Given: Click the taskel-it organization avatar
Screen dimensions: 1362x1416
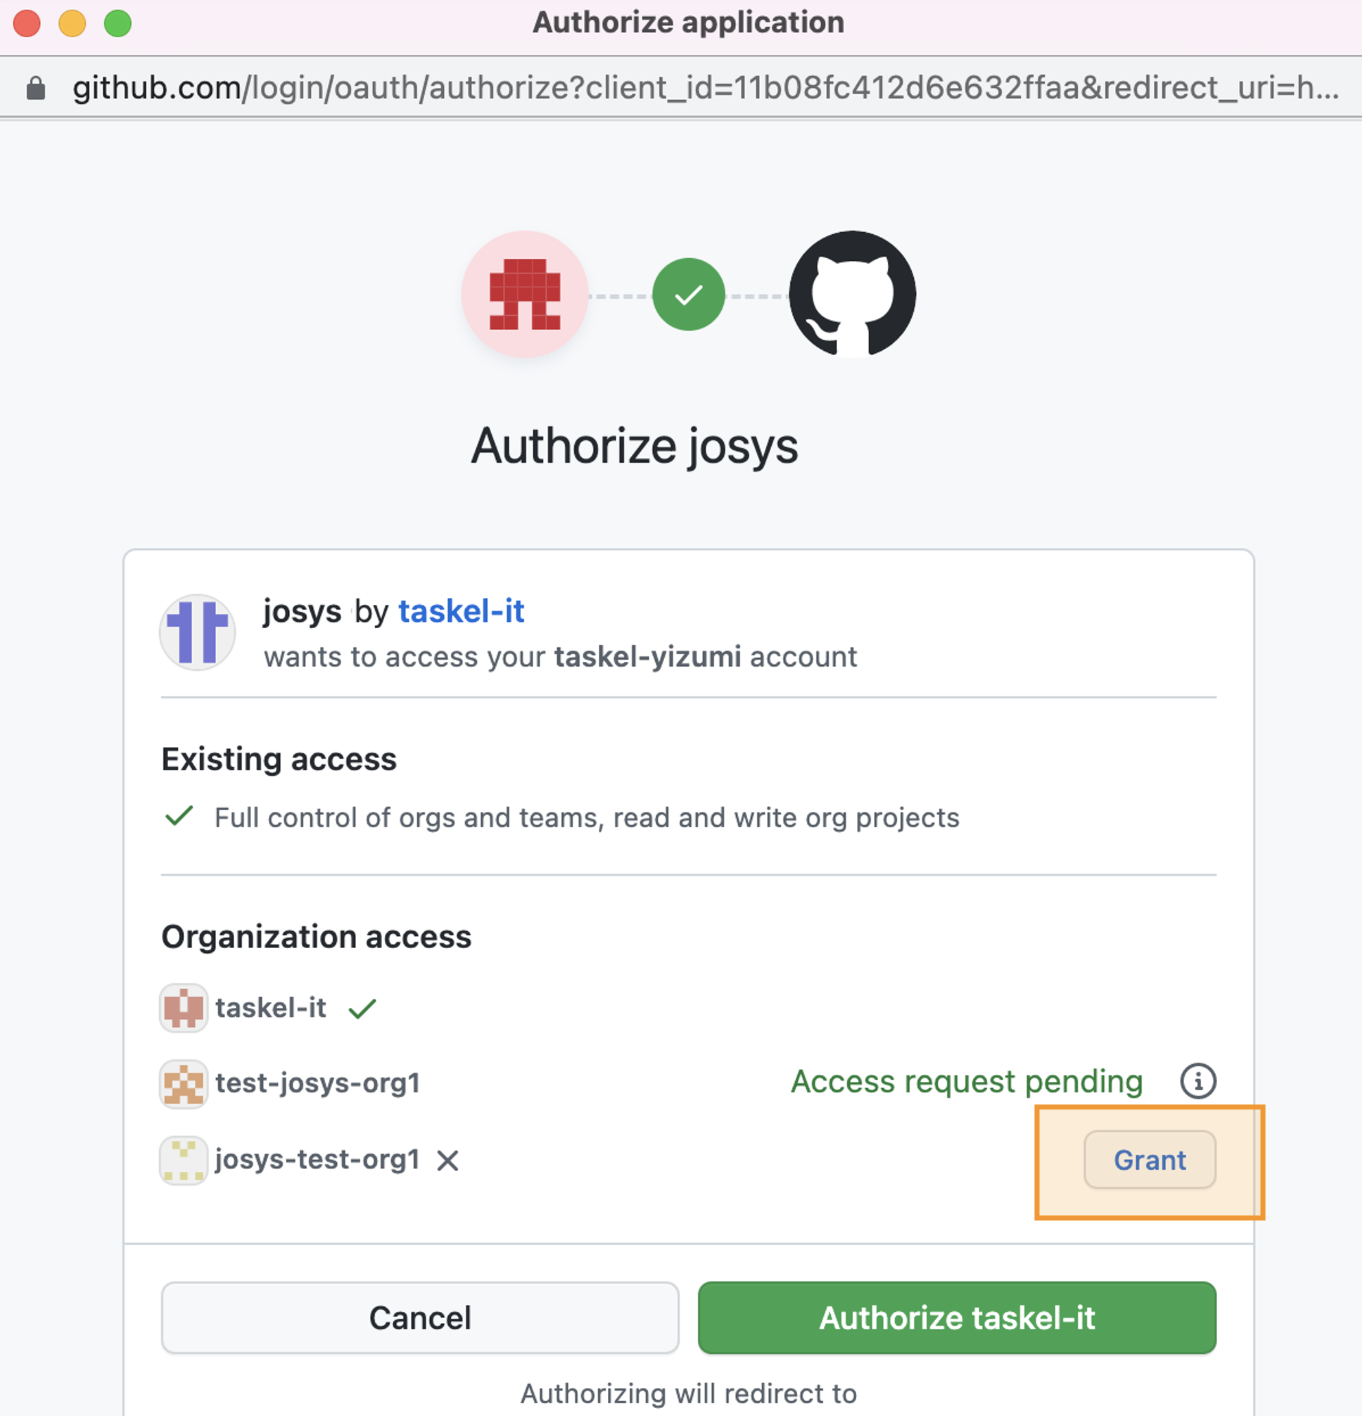Looking at the screenshot, I should point(183,1008).
